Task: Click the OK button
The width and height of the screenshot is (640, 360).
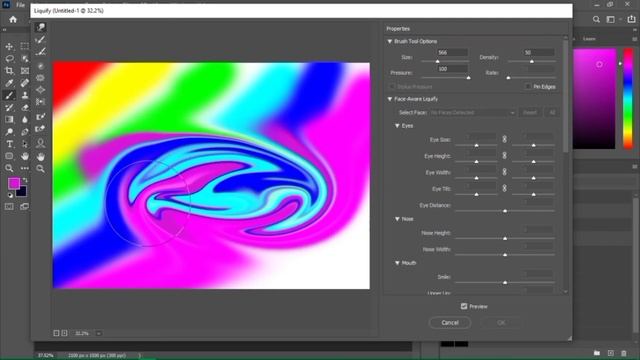Action: point(501,322)
